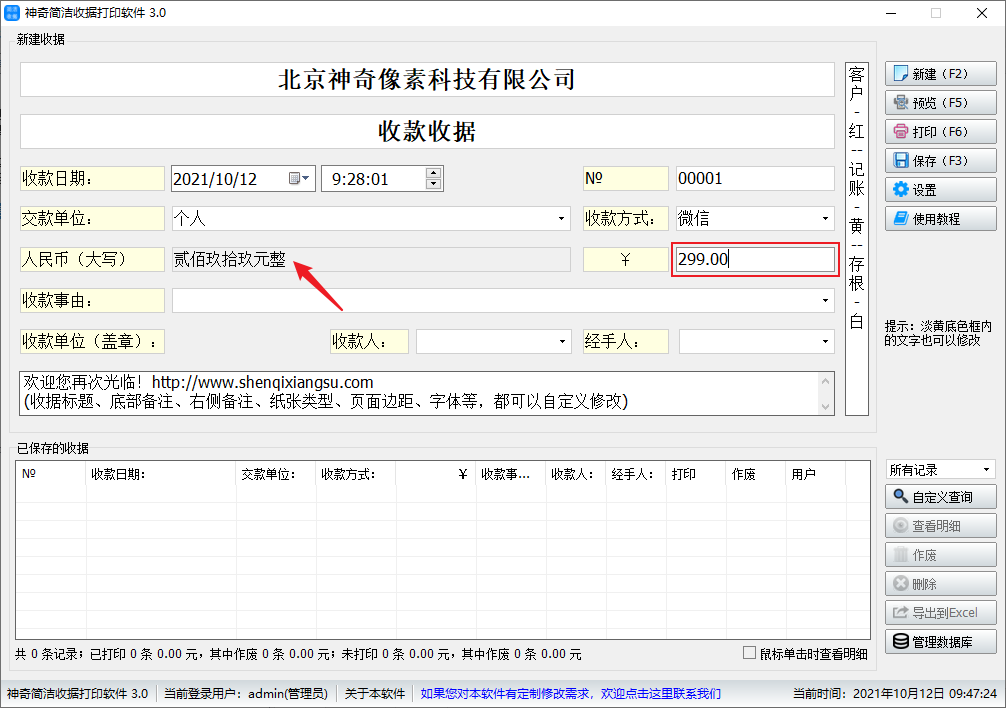
Task: Open print preview with 预览 (F5)
Action: [x=941, y=103]
